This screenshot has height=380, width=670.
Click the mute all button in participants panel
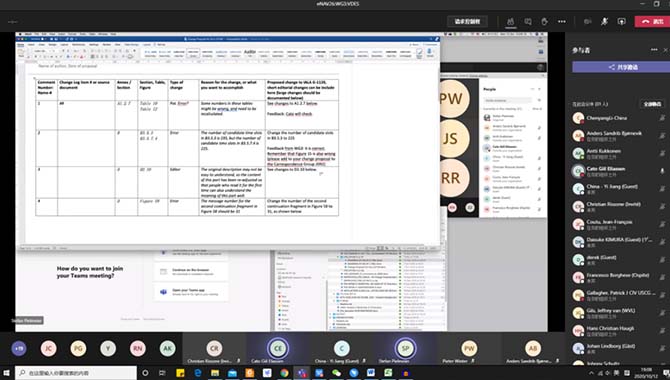point(652,104)
